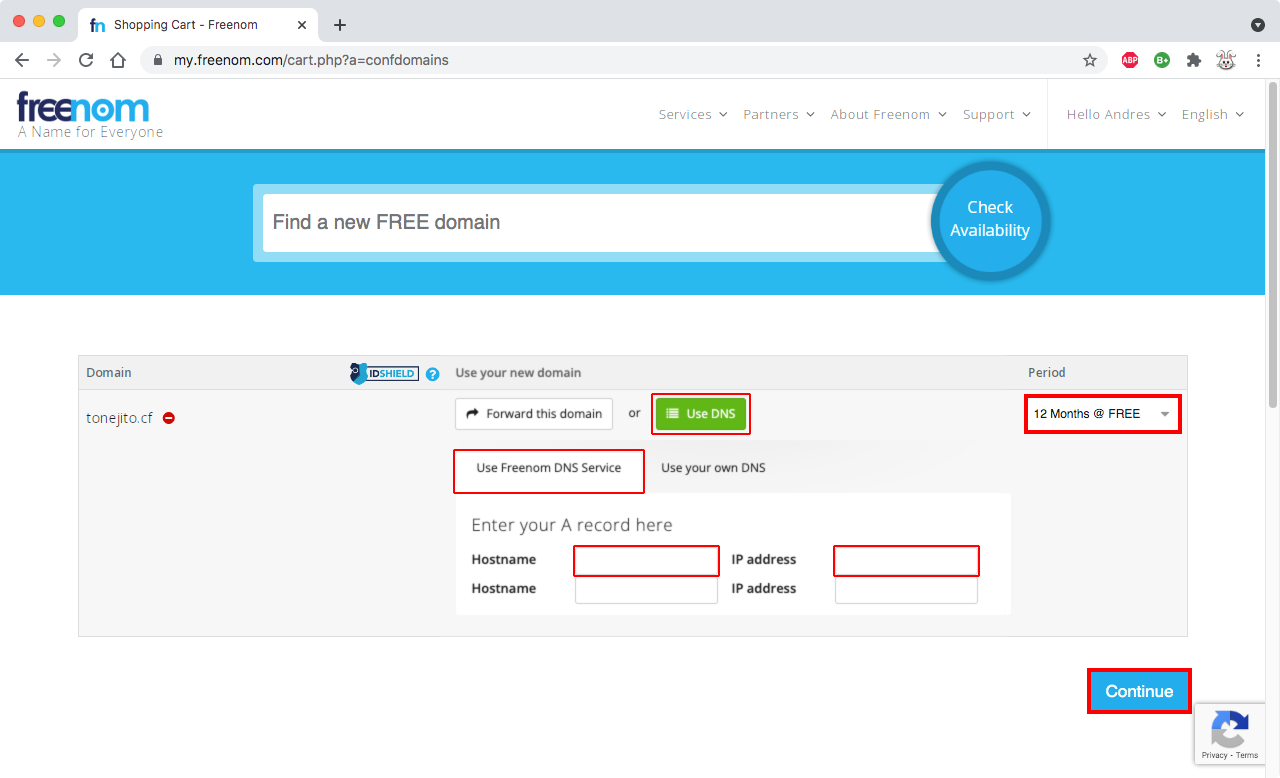Viewport: 1280px width, 778px height.
Task: Open the Adblock Plus extension icon
Action: 1130,60
